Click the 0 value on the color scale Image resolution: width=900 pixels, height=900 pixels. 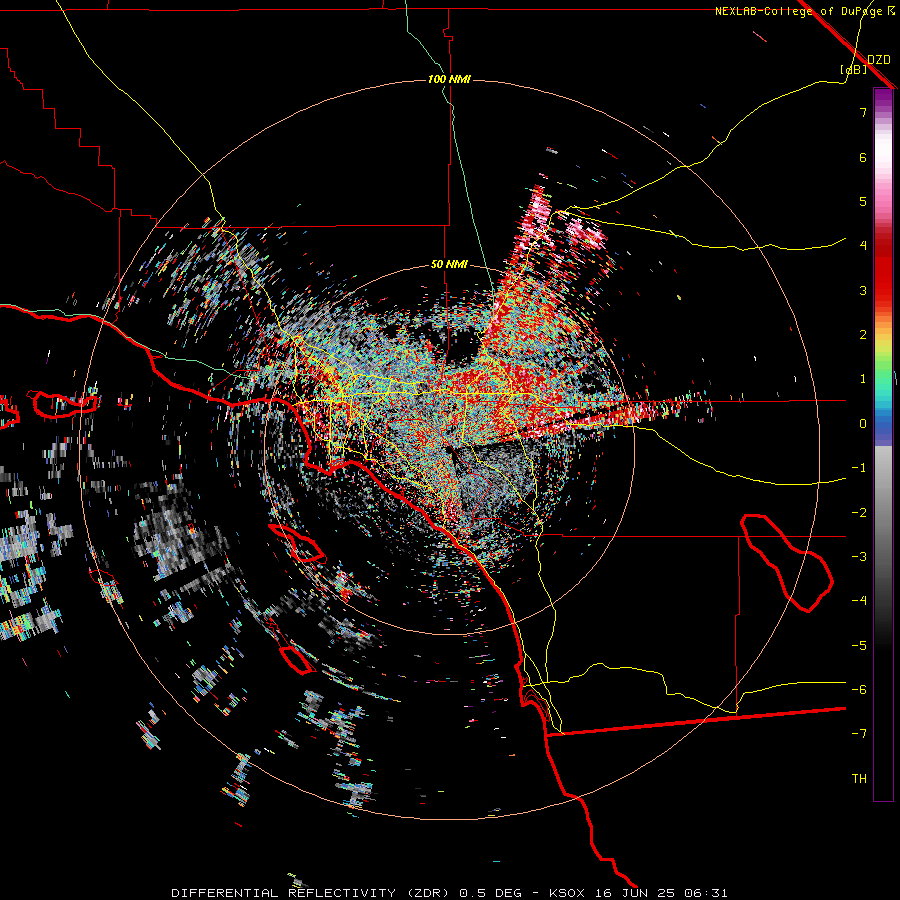point(863,424)
